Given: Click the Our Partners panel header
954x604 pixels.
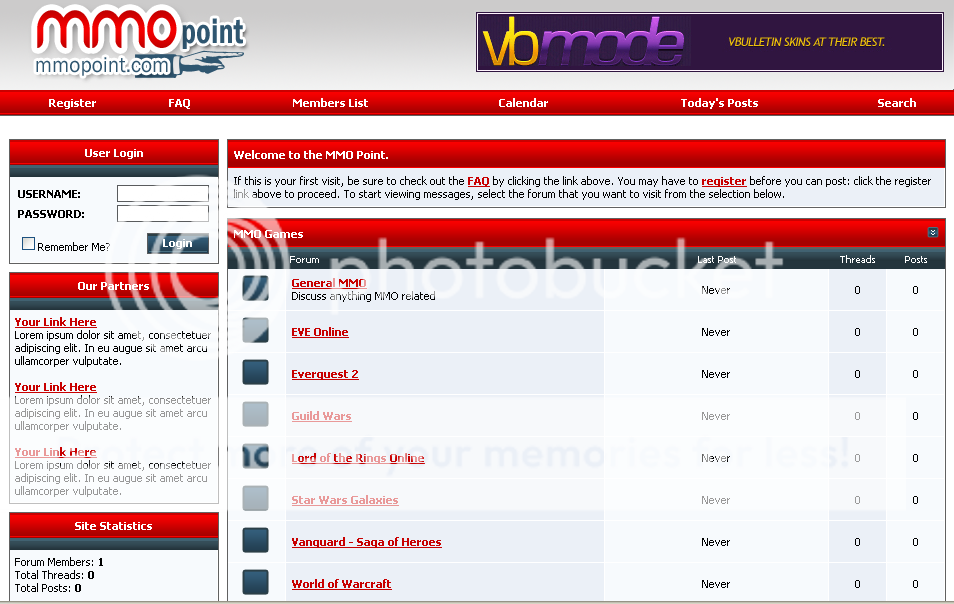Looking at the screenshot, I should pos(114,286).
